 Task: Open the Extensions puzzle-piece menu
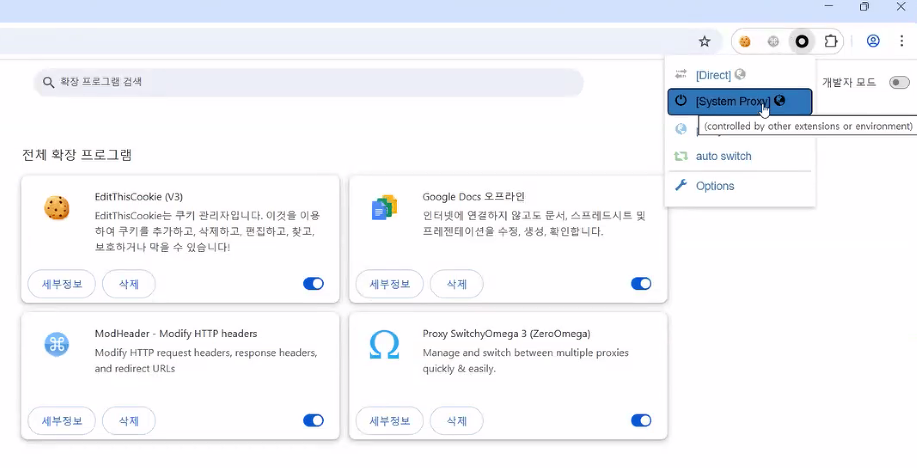tap(830, 42)
